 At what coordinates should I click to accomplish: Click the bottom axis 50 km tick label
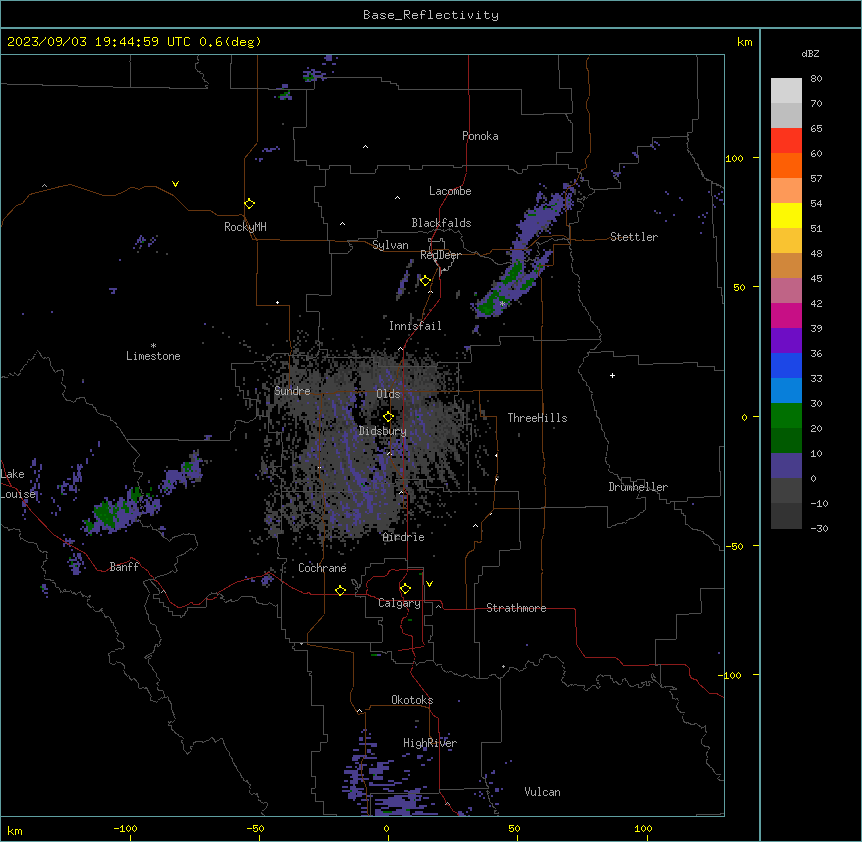514,828
